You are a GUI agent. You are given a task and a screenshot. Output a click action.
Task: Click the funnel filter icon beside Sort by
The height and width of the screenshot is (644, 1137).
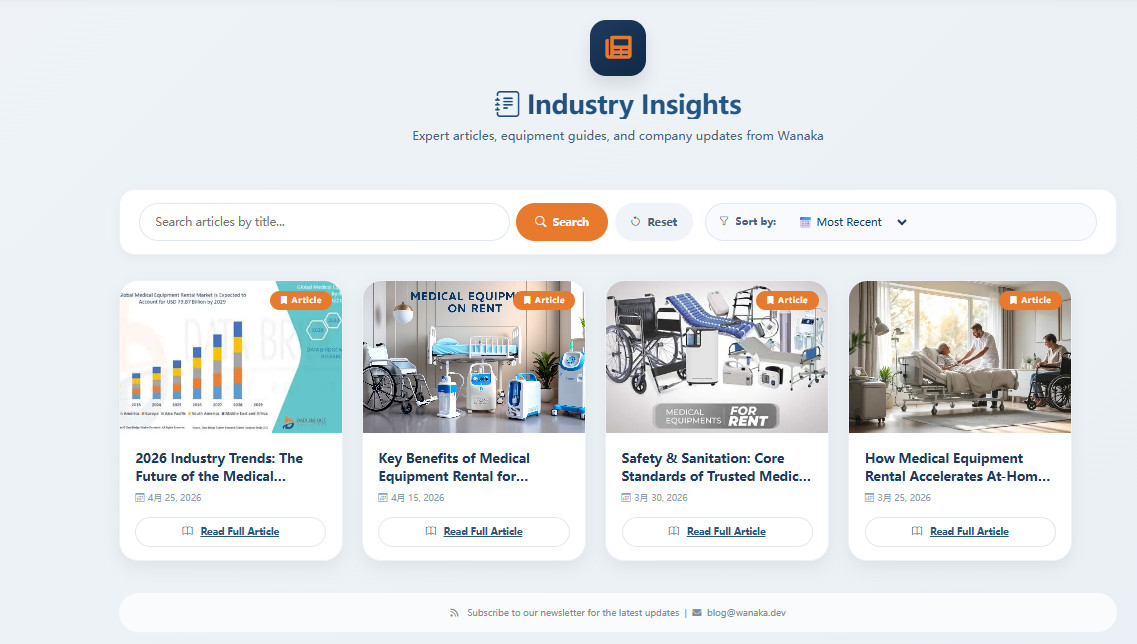(x=724, y=221)
